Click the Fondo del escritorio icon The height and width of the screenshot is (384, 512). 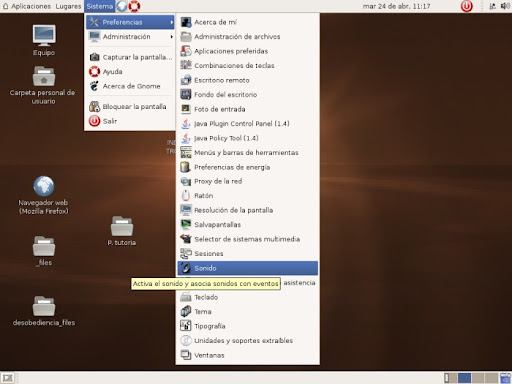click(186, 94)
